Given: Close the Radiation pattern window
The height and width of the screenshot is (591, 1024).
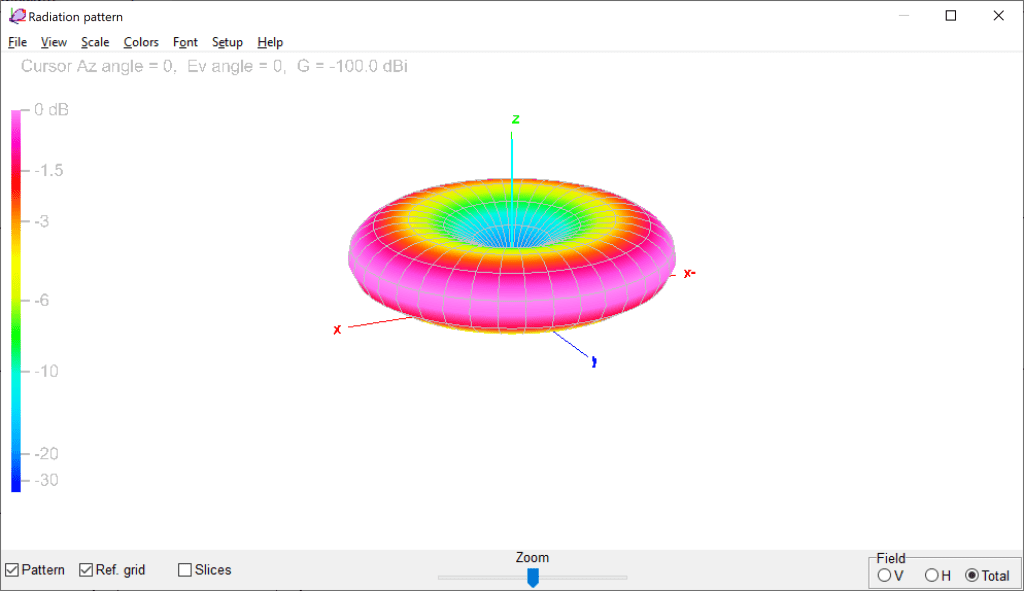Looking at the screenshot, I should [998, 16].
